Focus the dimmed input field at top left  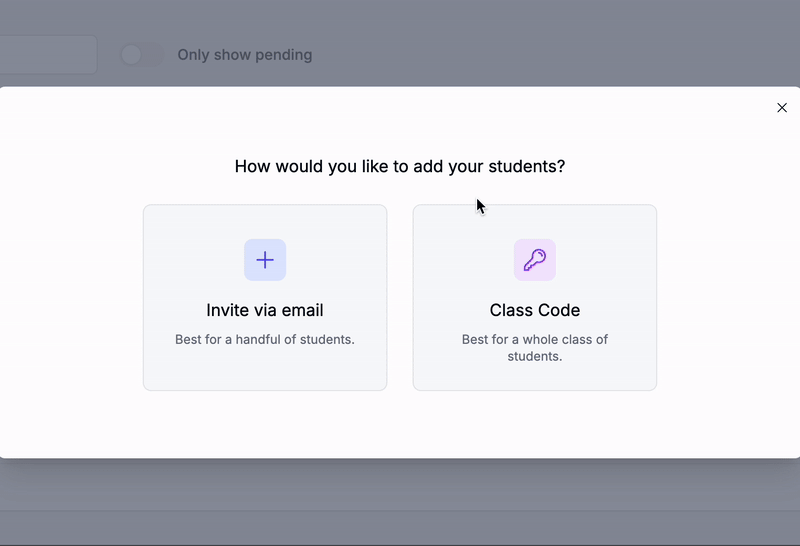coord(48,55)
